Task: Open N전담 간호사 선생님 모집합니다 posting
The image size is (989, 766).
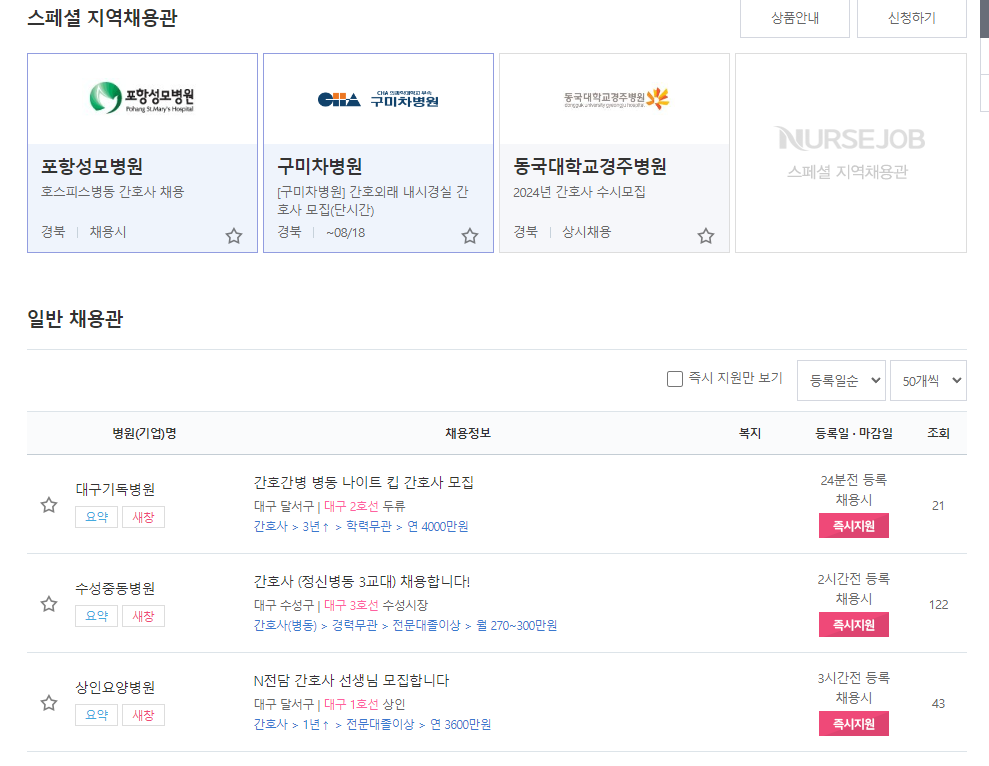Action: point(351,680)
